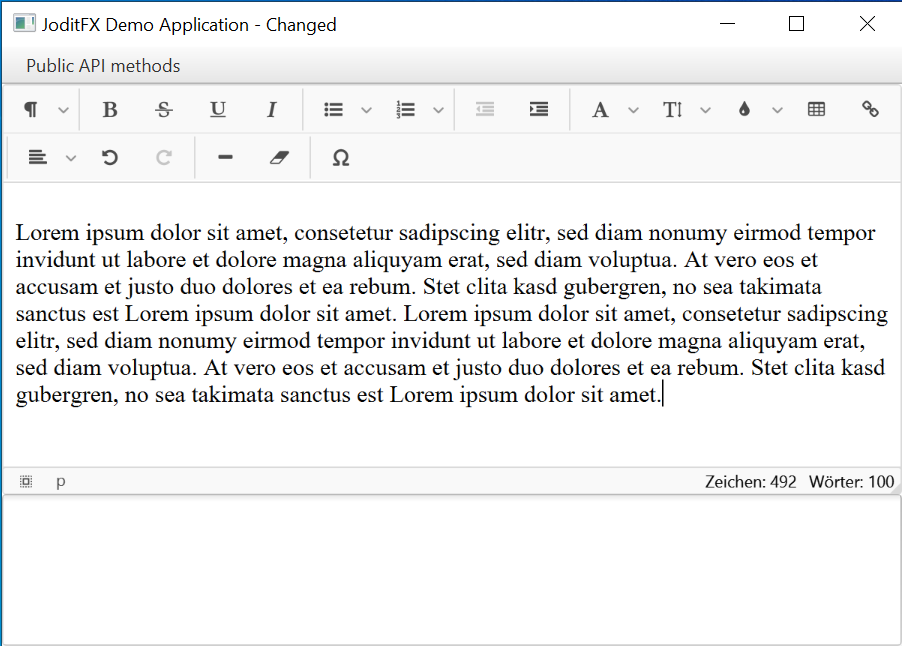This screenshot has width=902, height=646.
Task: Click the paragraph format icon
Action: tap(30, 109)
